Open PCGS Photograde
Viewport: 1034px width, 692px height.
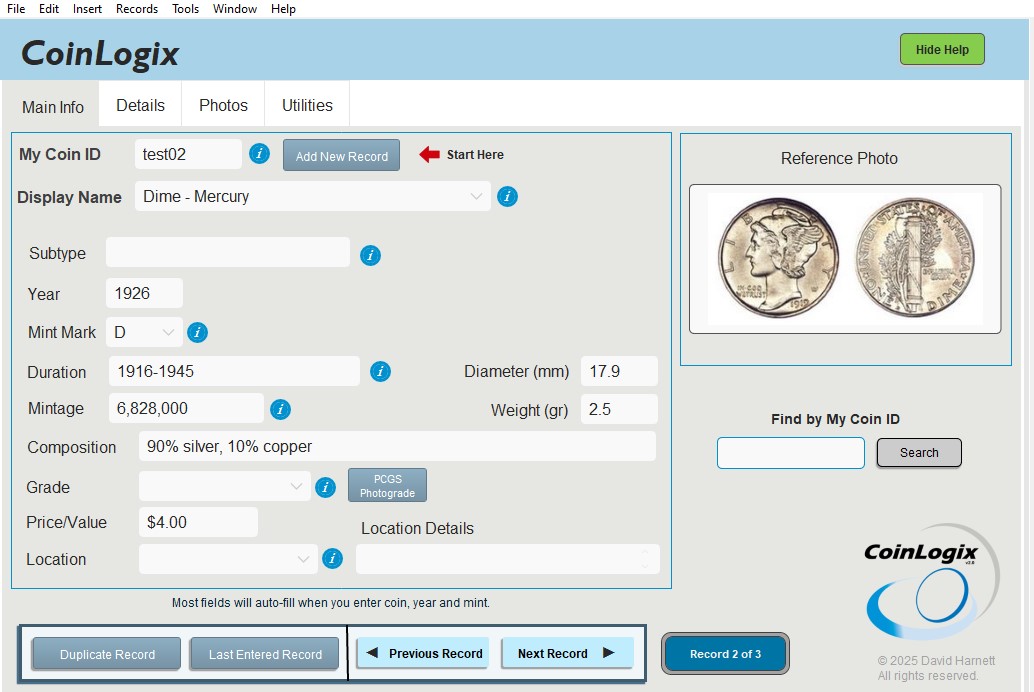[x=387, y=486]
